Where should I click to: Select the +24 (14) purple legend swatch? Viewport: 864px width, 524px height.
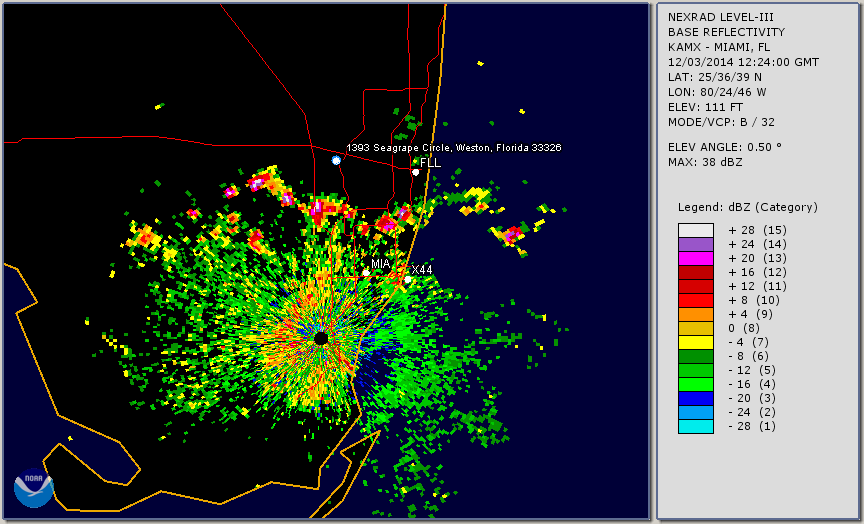(695, 244)
